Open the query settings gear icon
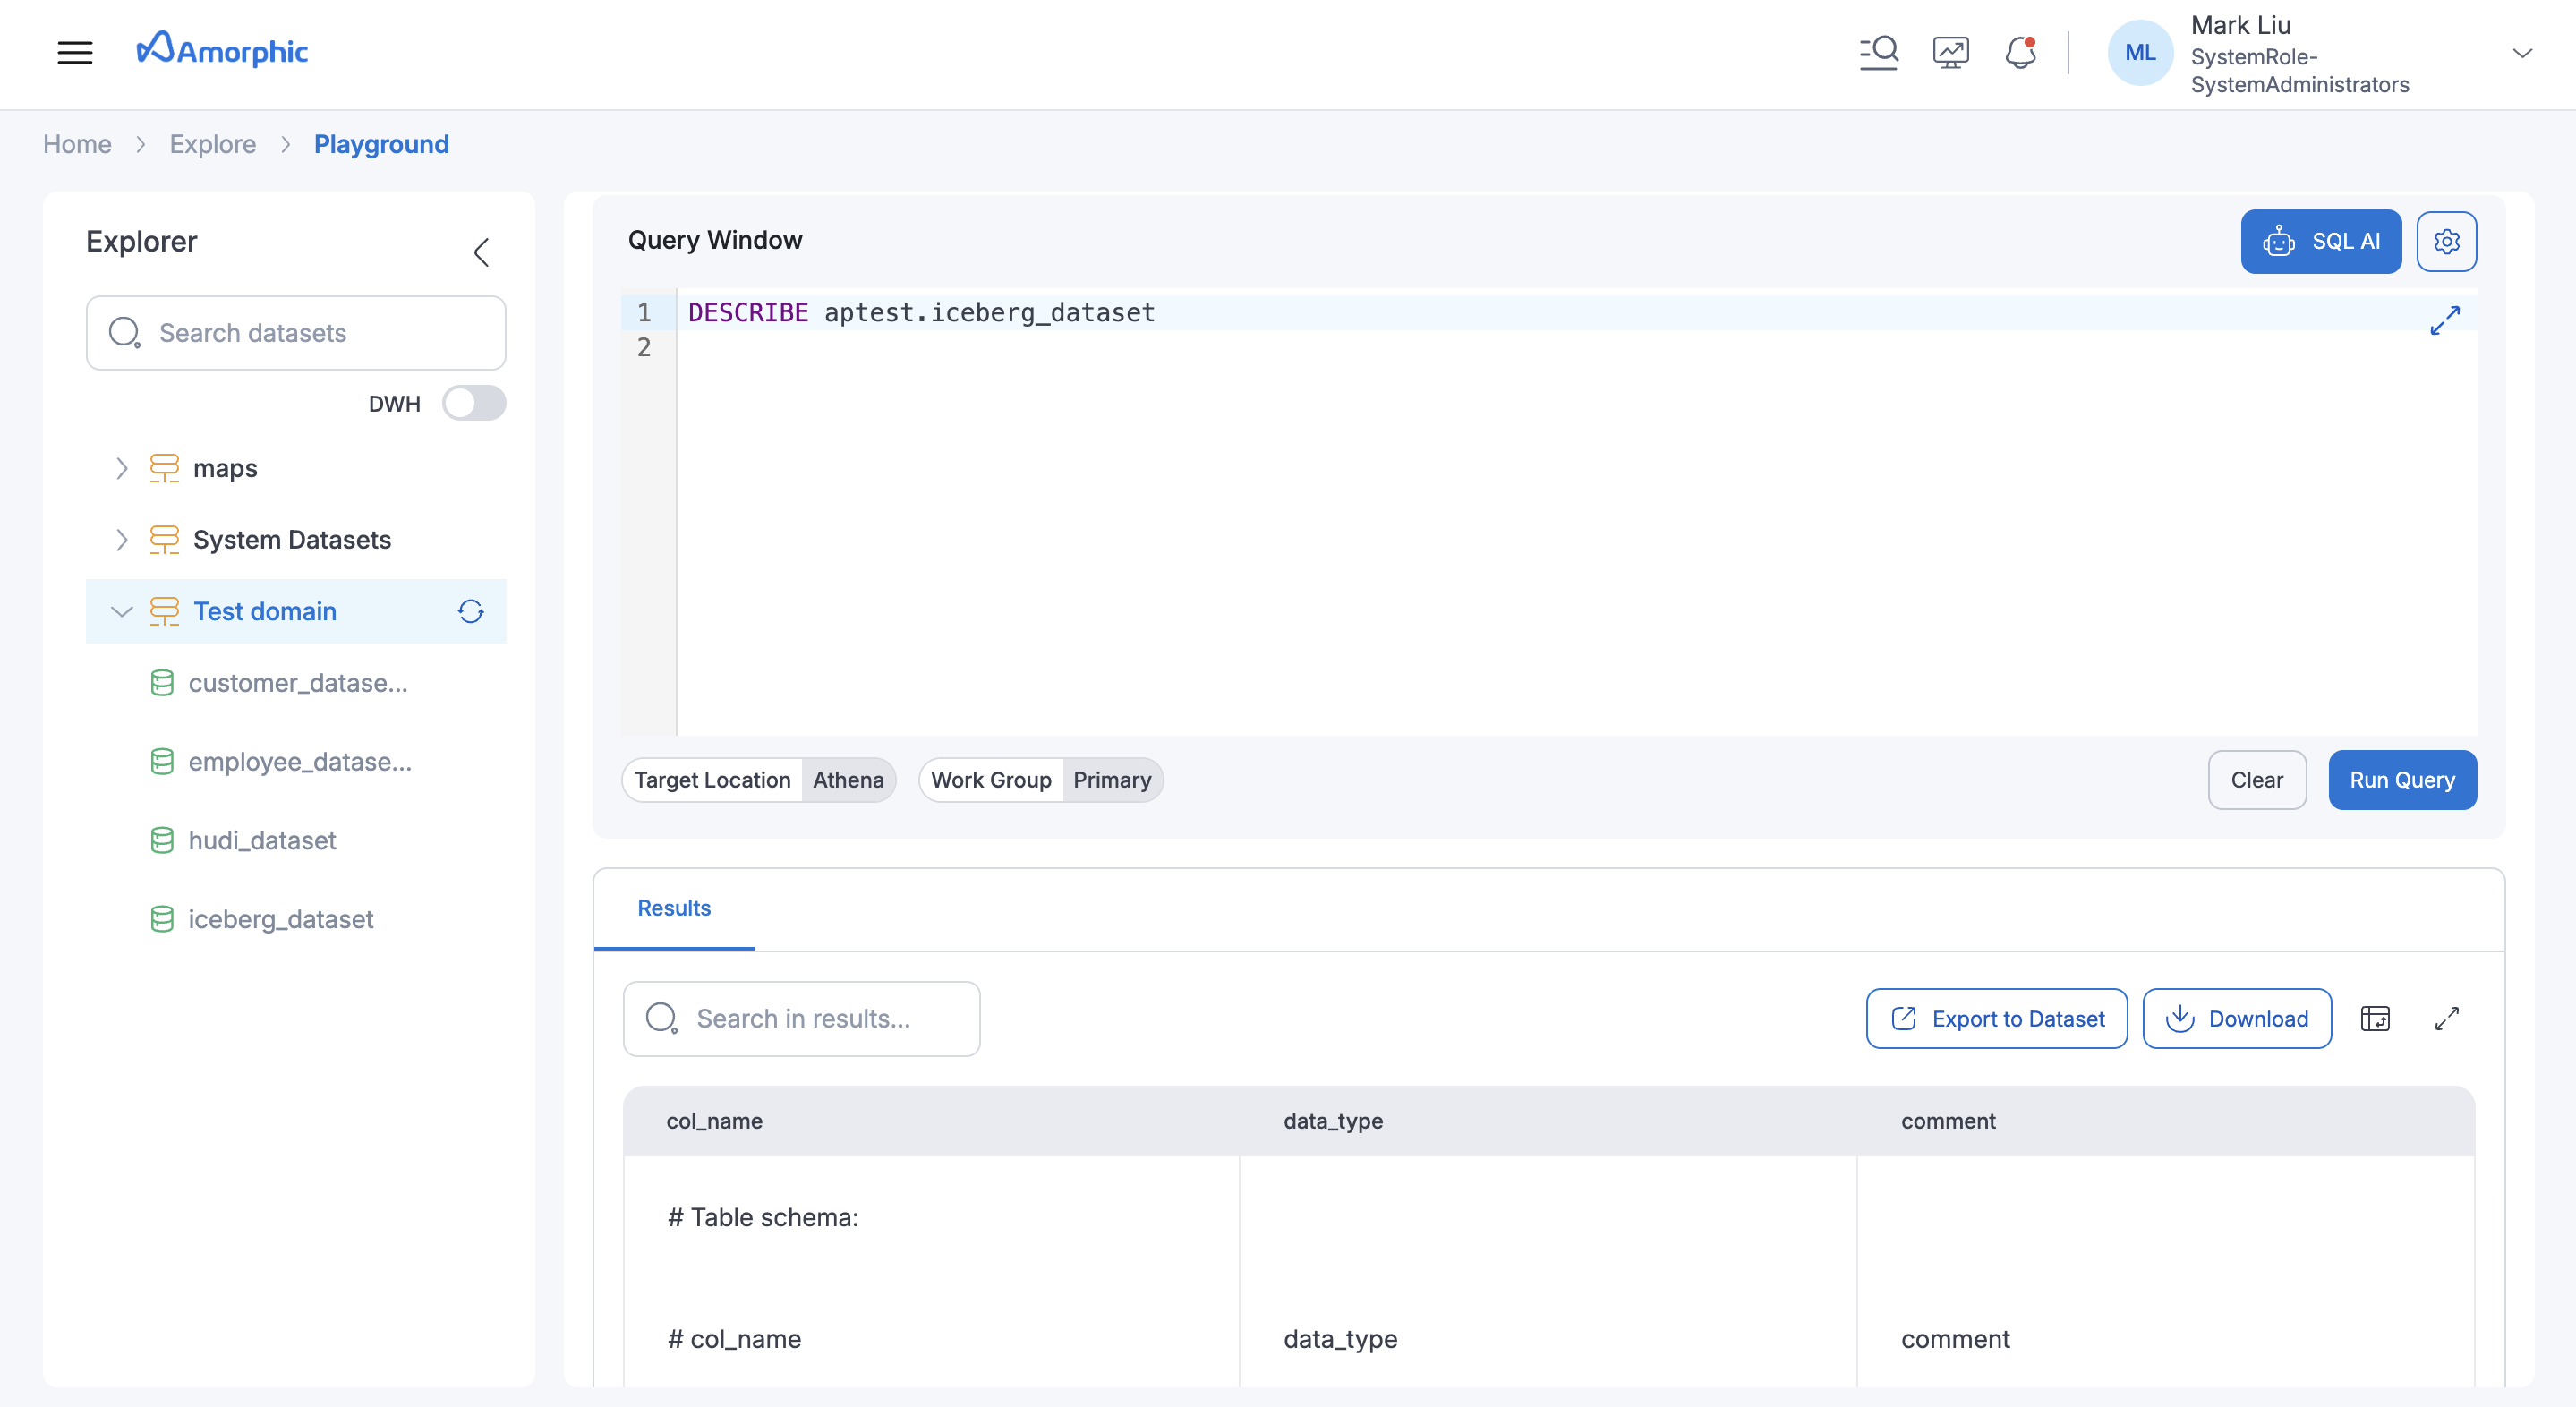The image size is (2576, 1407). click(2447, 241)
